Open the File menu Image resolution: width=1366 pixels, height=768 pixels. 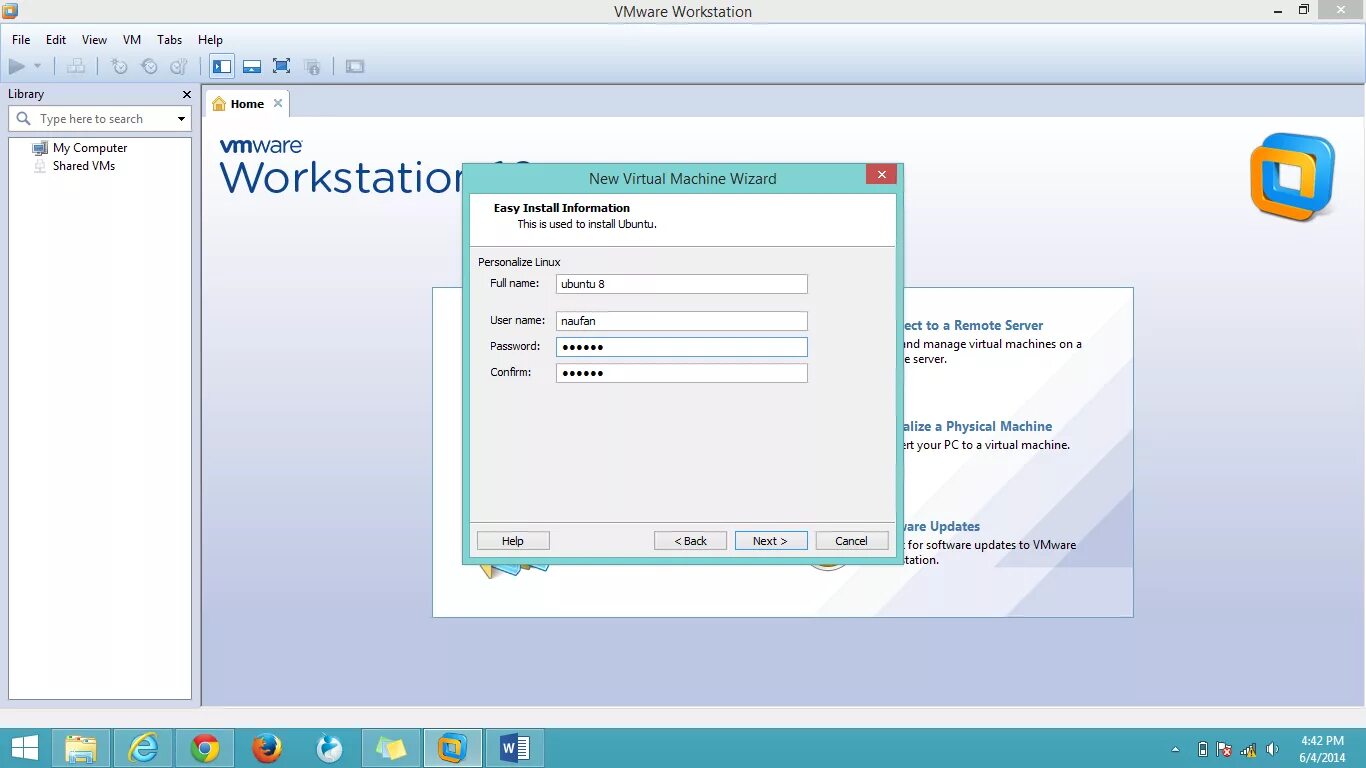tap(21, 40)
